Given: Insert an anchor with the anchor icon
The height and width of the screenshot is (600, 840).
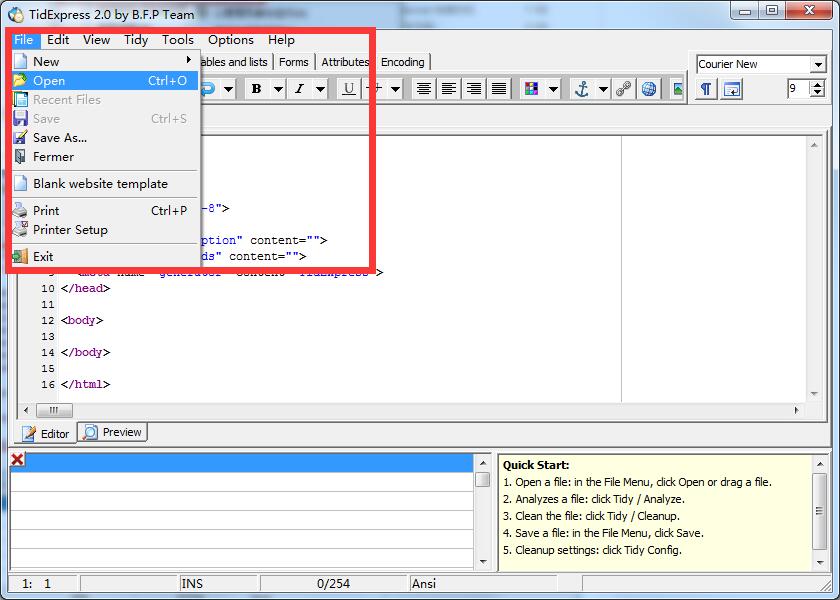Looking at the screenshot, I should (x=582, y=88).
